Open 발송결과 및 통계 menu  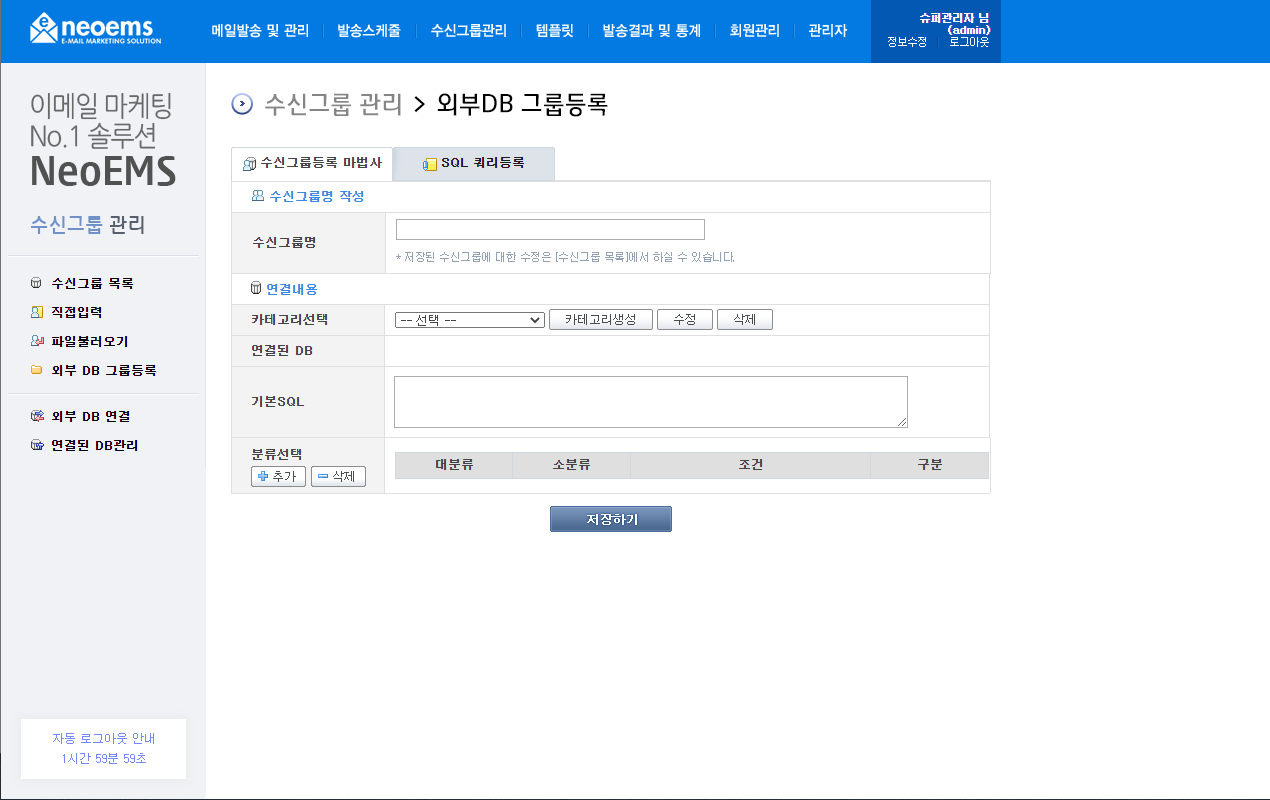[651, 31]
